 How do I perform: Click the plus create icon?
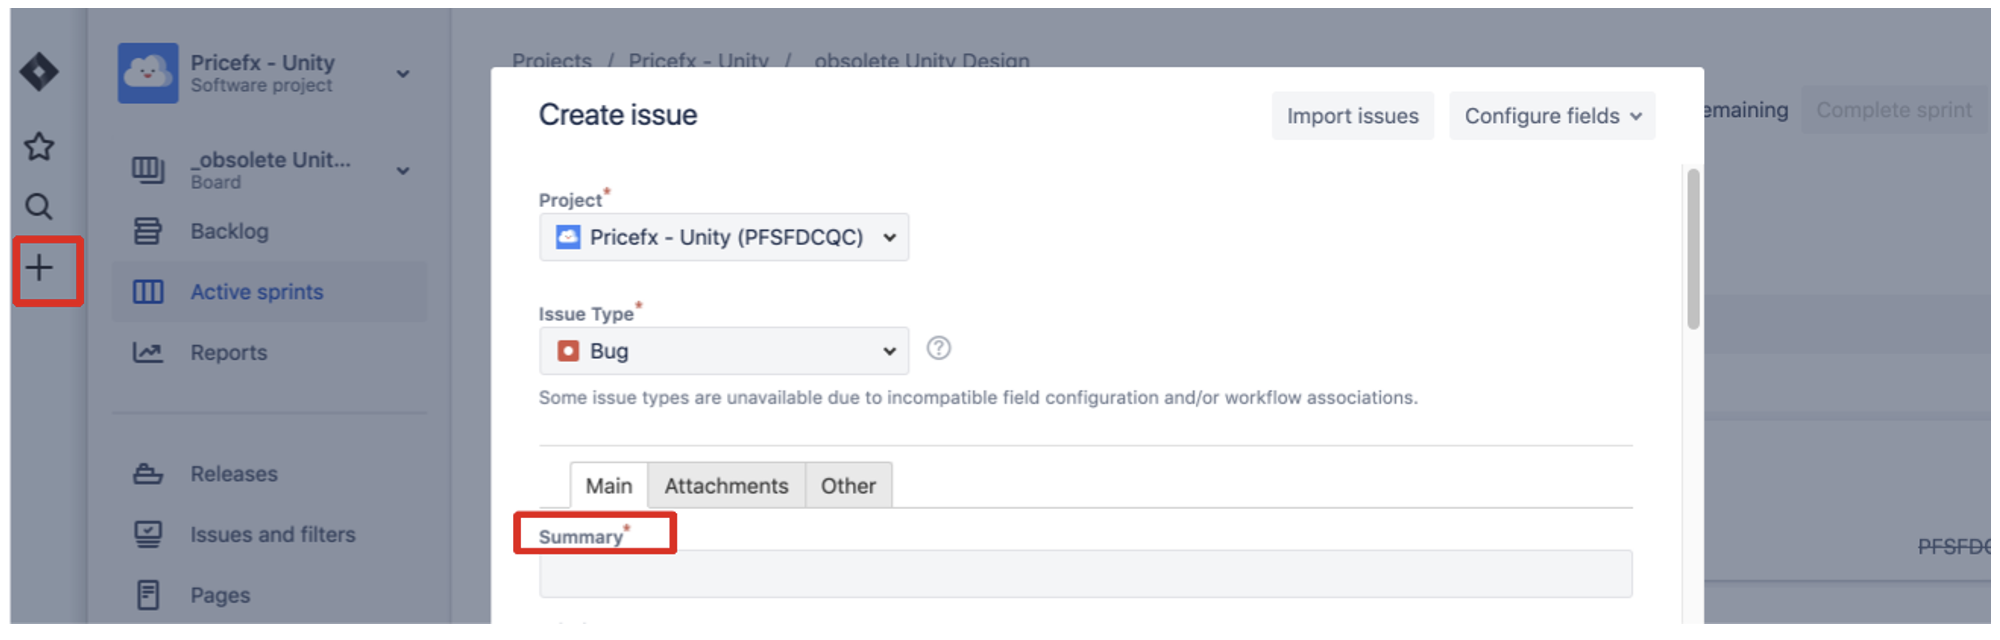(x=39, y=268)
